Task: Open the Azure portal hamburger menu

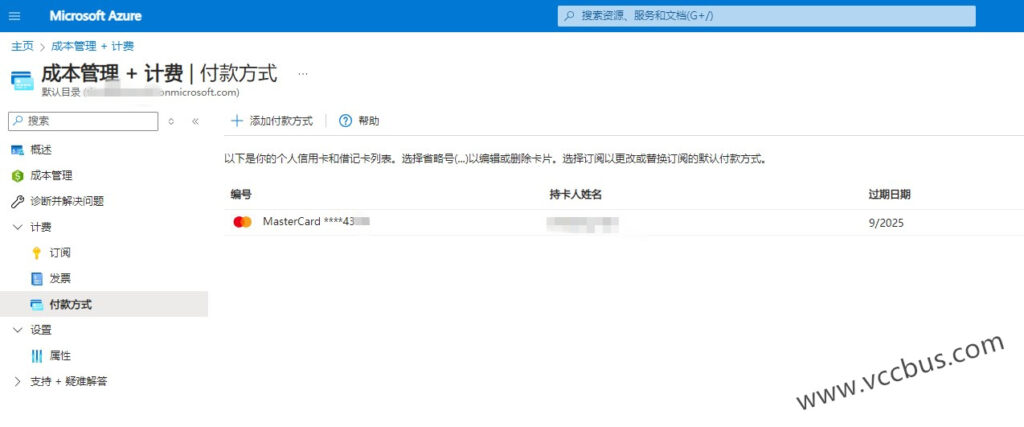Action: tap(14, 16)
